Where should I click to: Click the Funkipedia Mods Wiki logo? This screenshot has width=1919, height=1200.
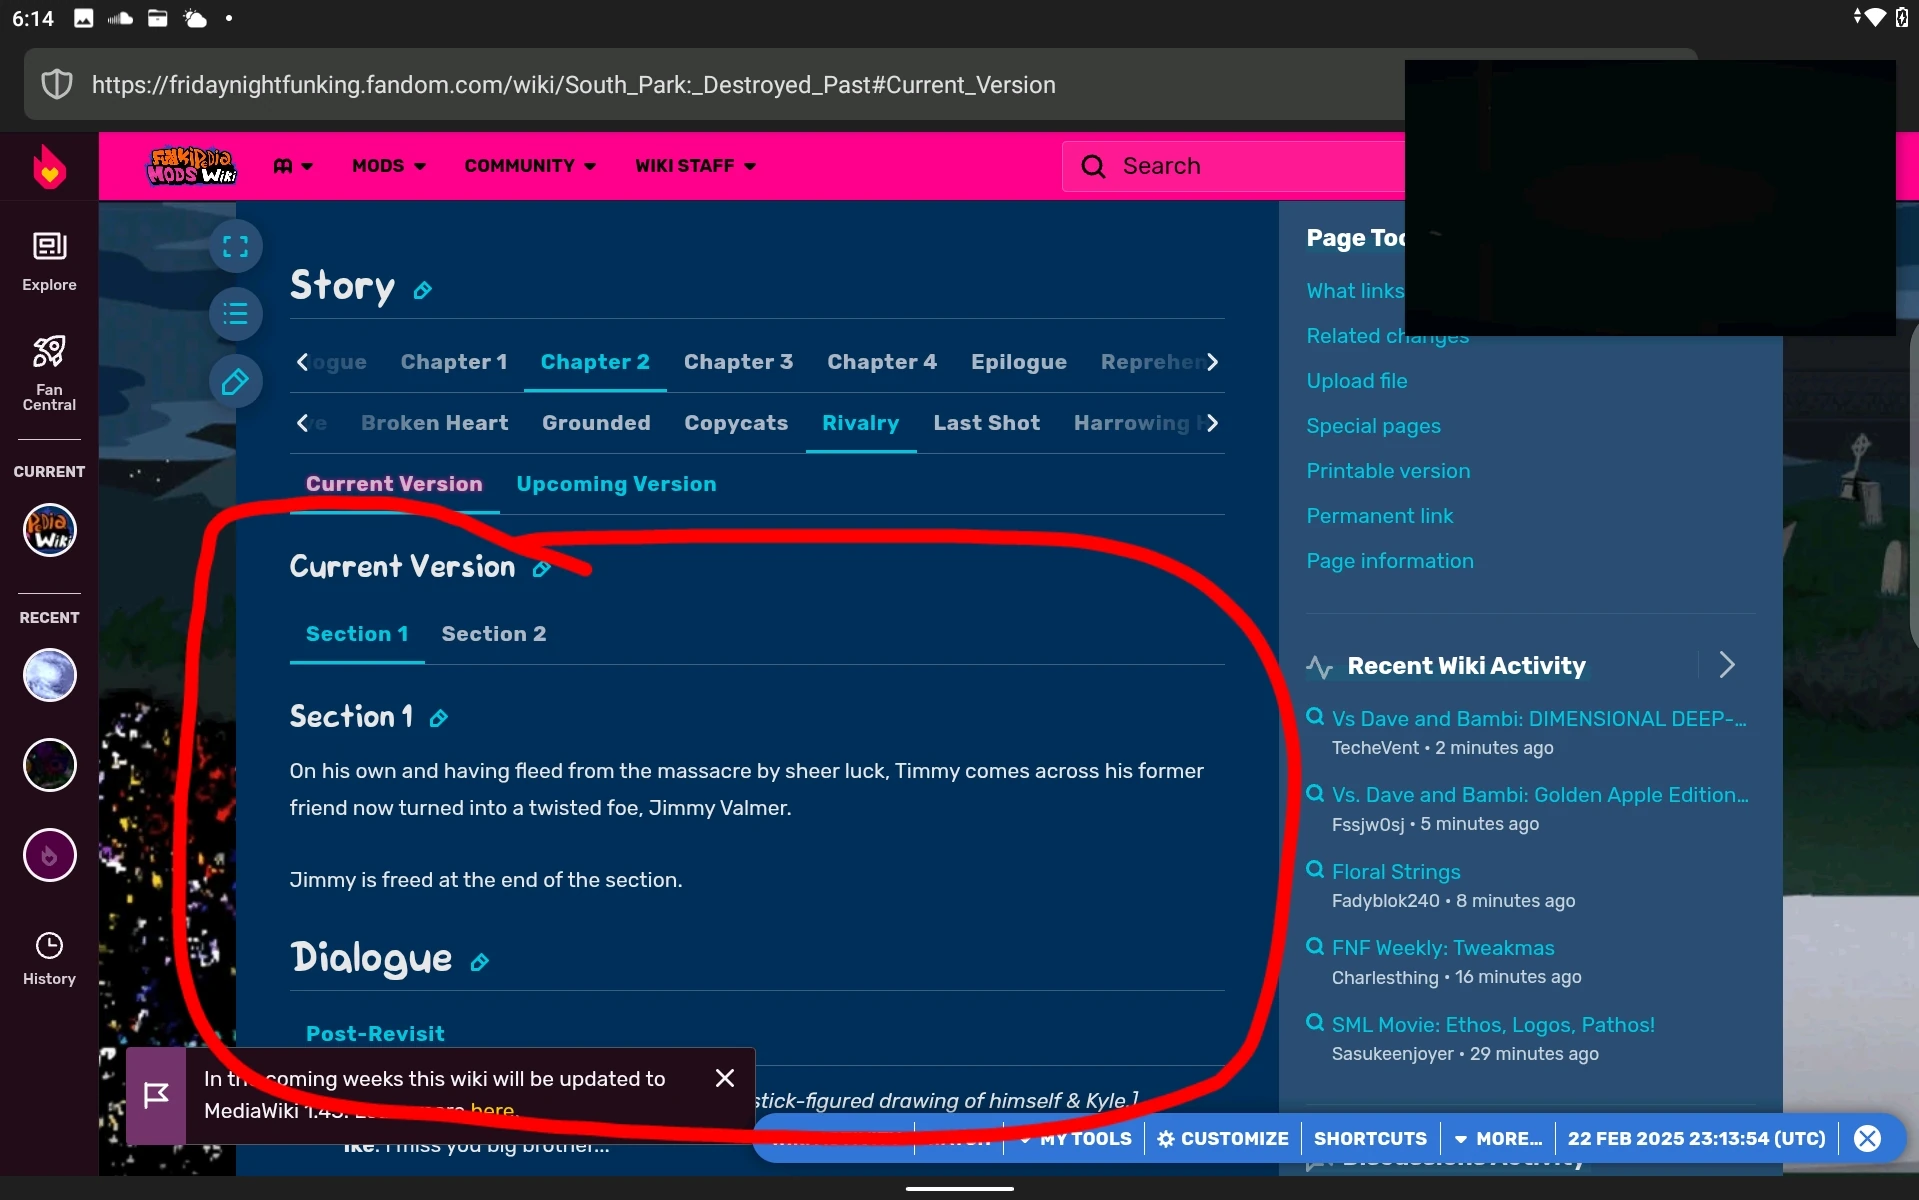pyautogui.click(x=191, y=166)
